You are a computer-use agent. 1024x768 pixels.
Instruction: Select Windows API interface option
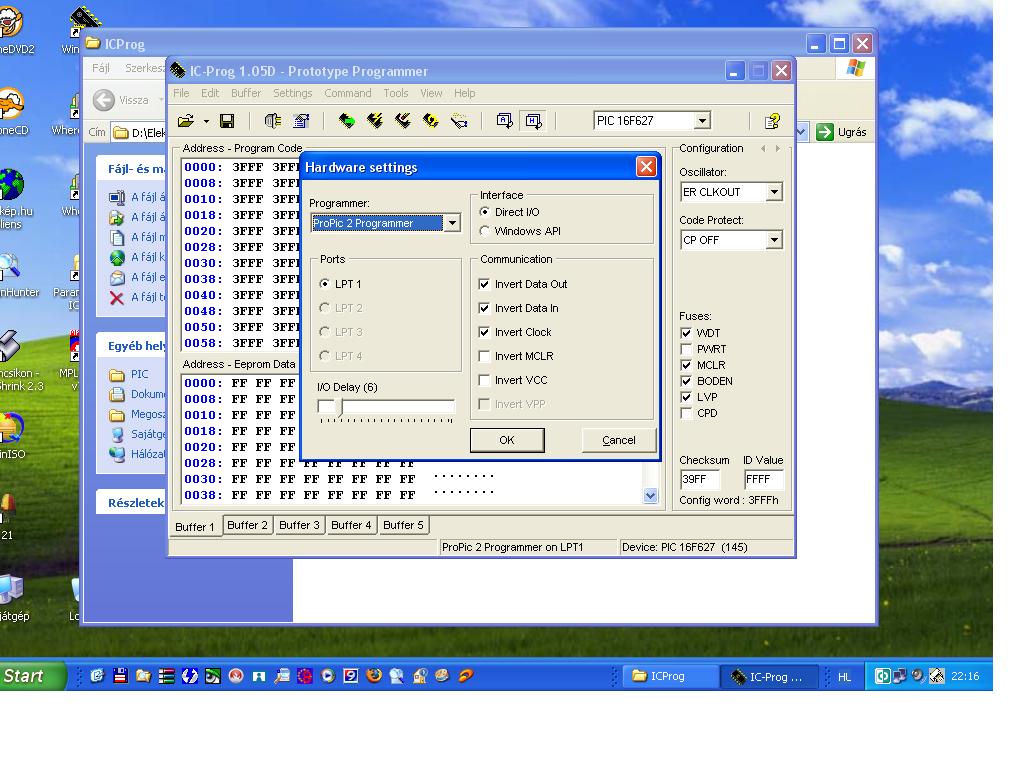click(484, 231)
